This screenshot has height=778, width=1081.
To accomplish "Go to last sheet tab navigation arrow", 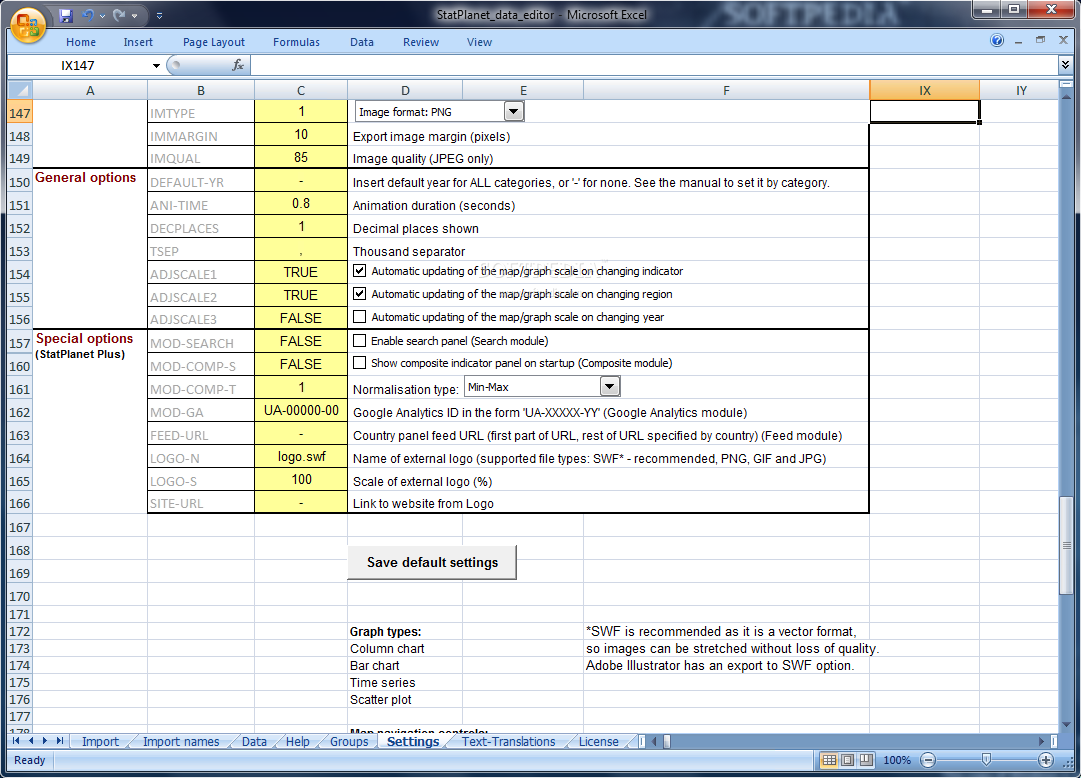I will [x=60, y=741].
